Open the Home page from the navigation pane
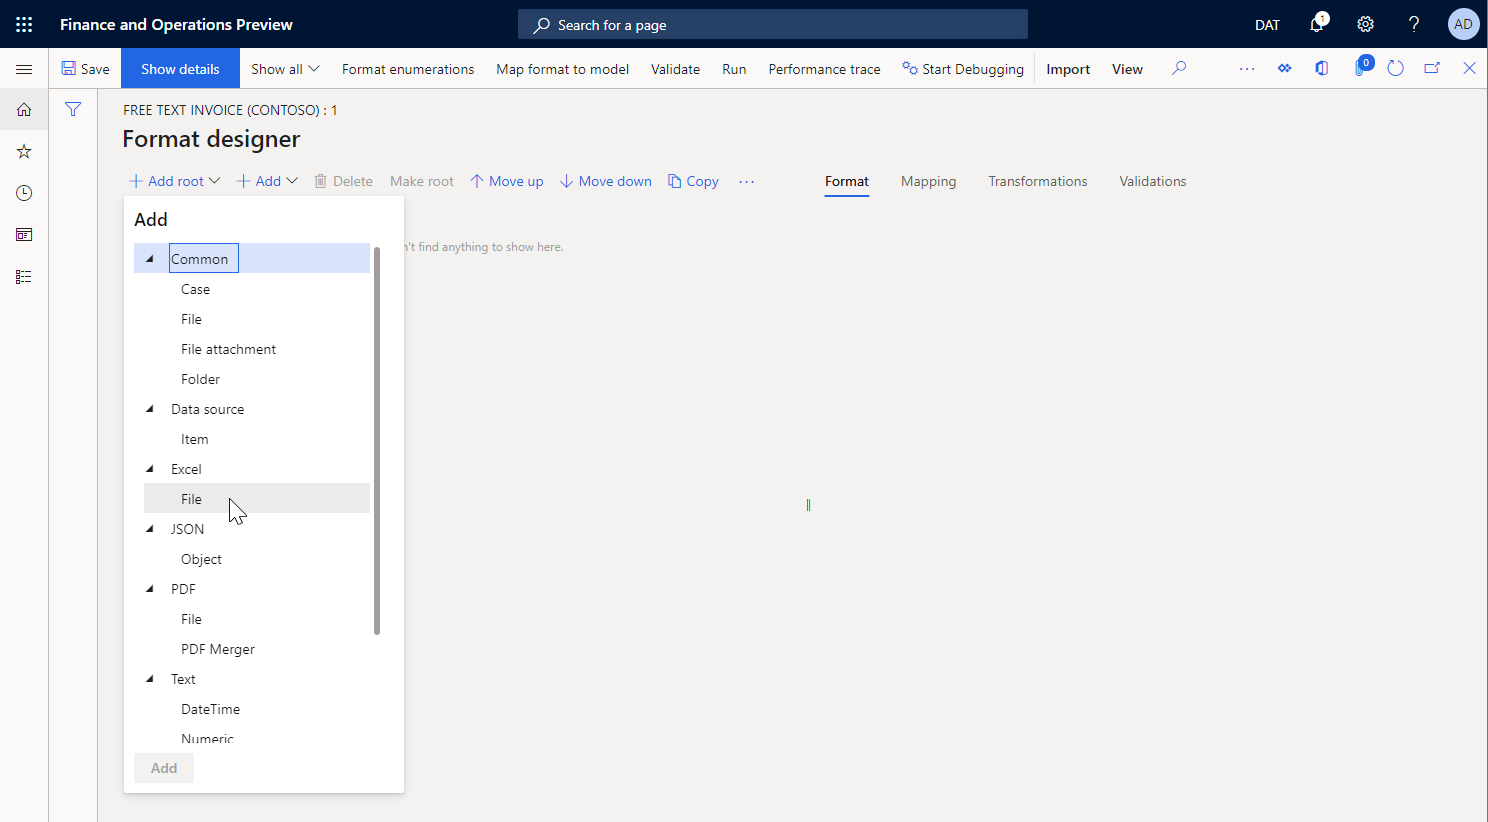 (x=24, y=110)
